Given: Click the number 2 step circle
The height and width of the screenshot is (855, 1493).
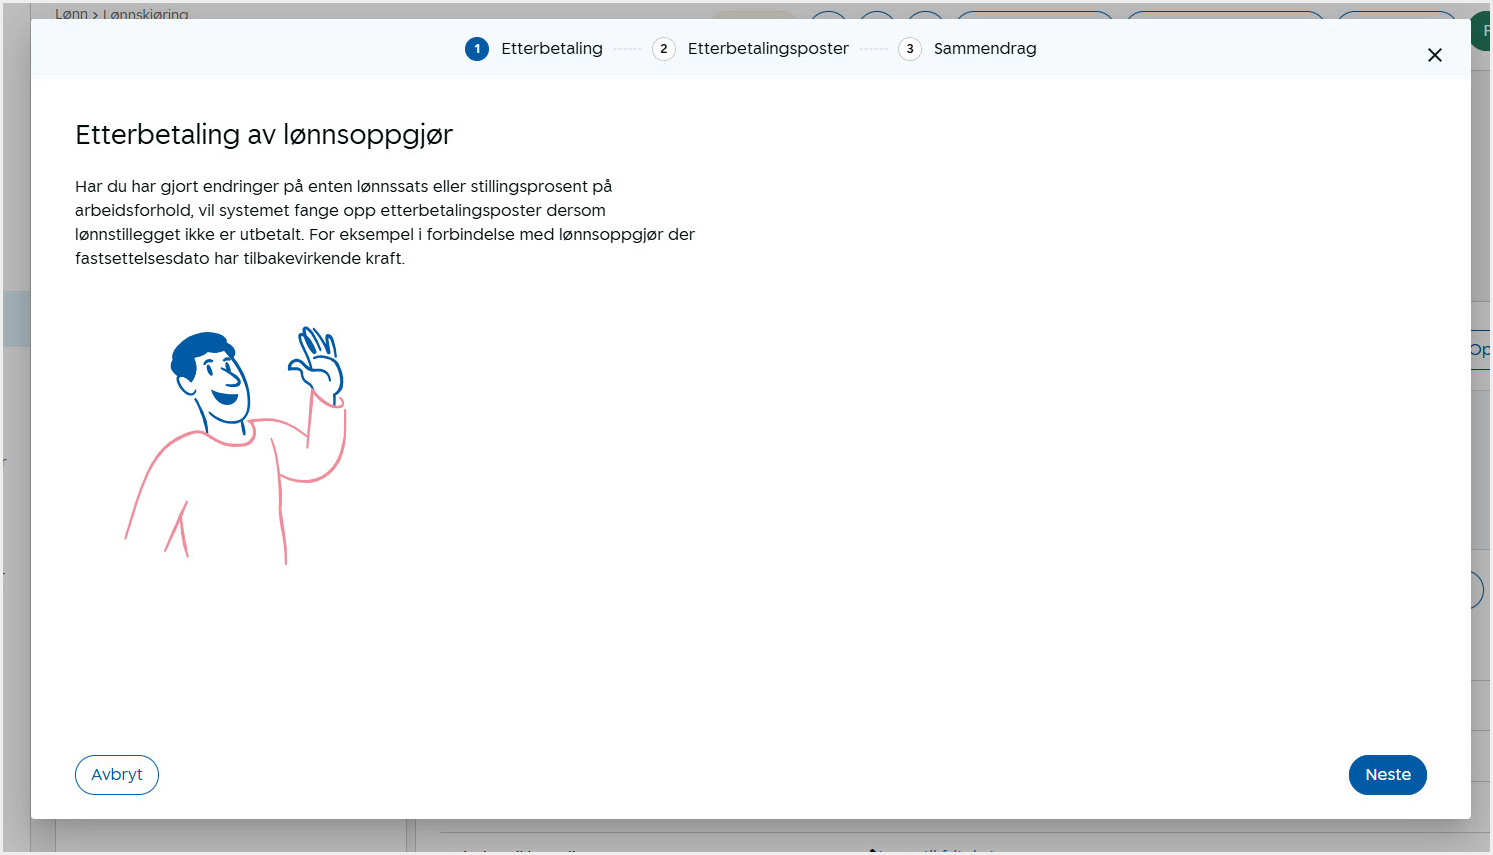Looking at the screenshot, I should click(x=663, y=49).
